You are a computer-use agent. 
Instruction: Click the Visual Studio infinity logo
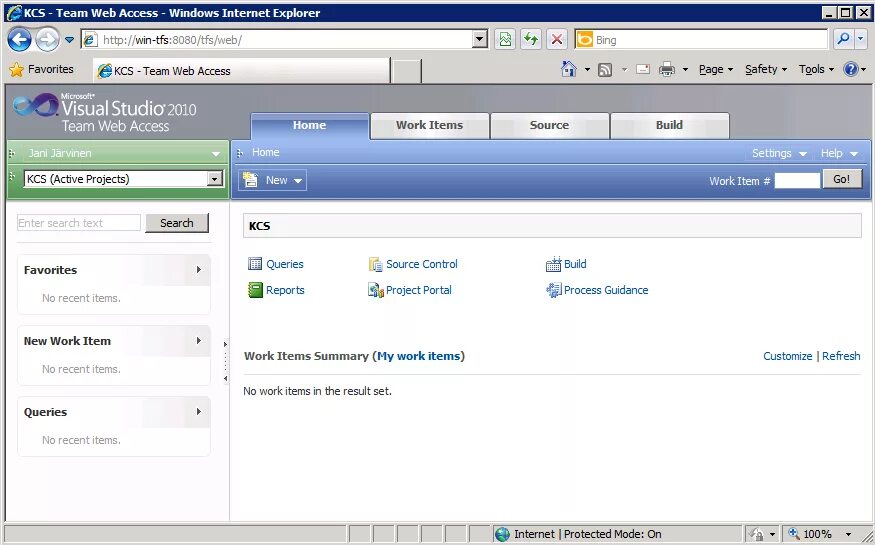[35, 105]
